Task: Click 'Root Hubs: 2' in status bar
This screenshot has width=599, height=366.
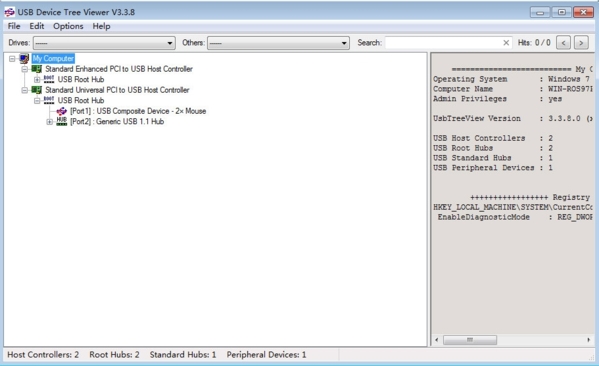Action: [114, 355]
